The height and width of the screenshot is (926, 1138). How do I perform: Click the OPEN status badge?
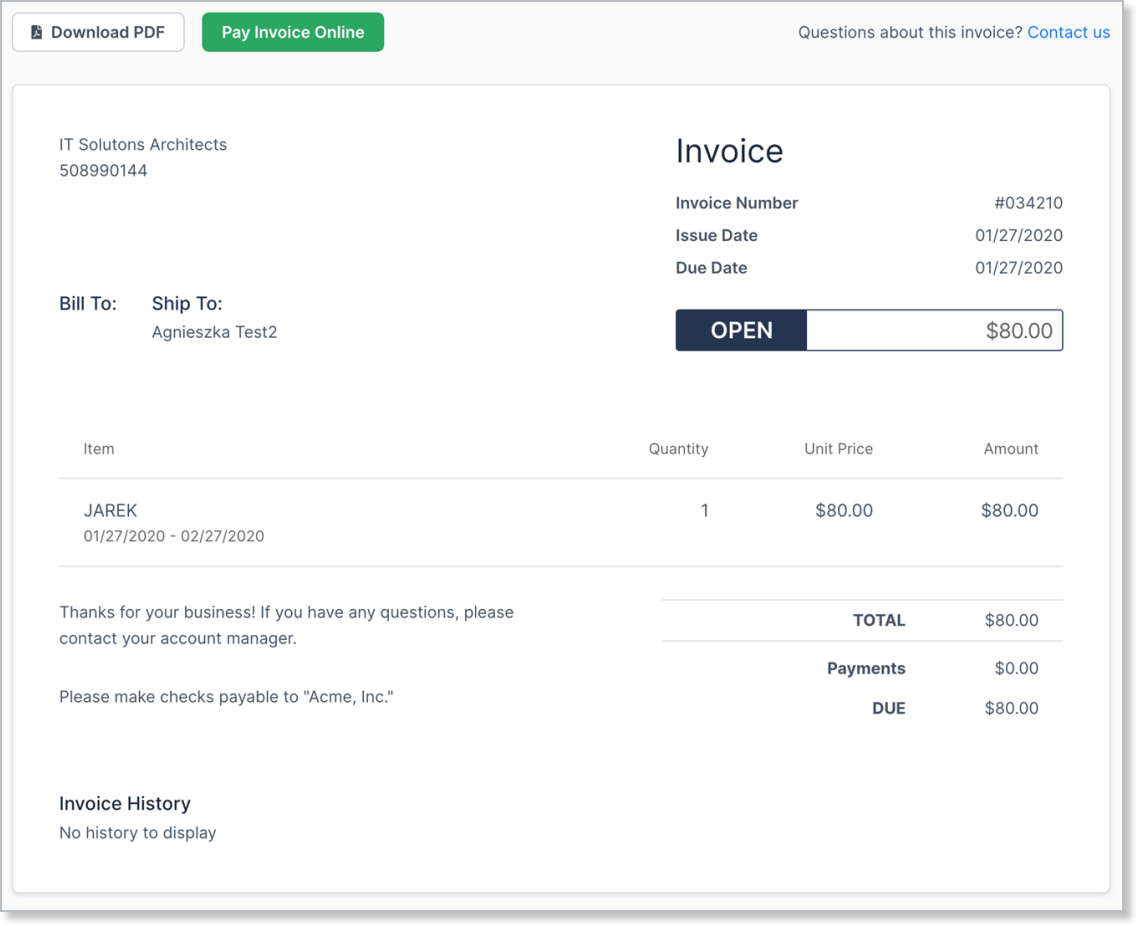click(741, 330)
